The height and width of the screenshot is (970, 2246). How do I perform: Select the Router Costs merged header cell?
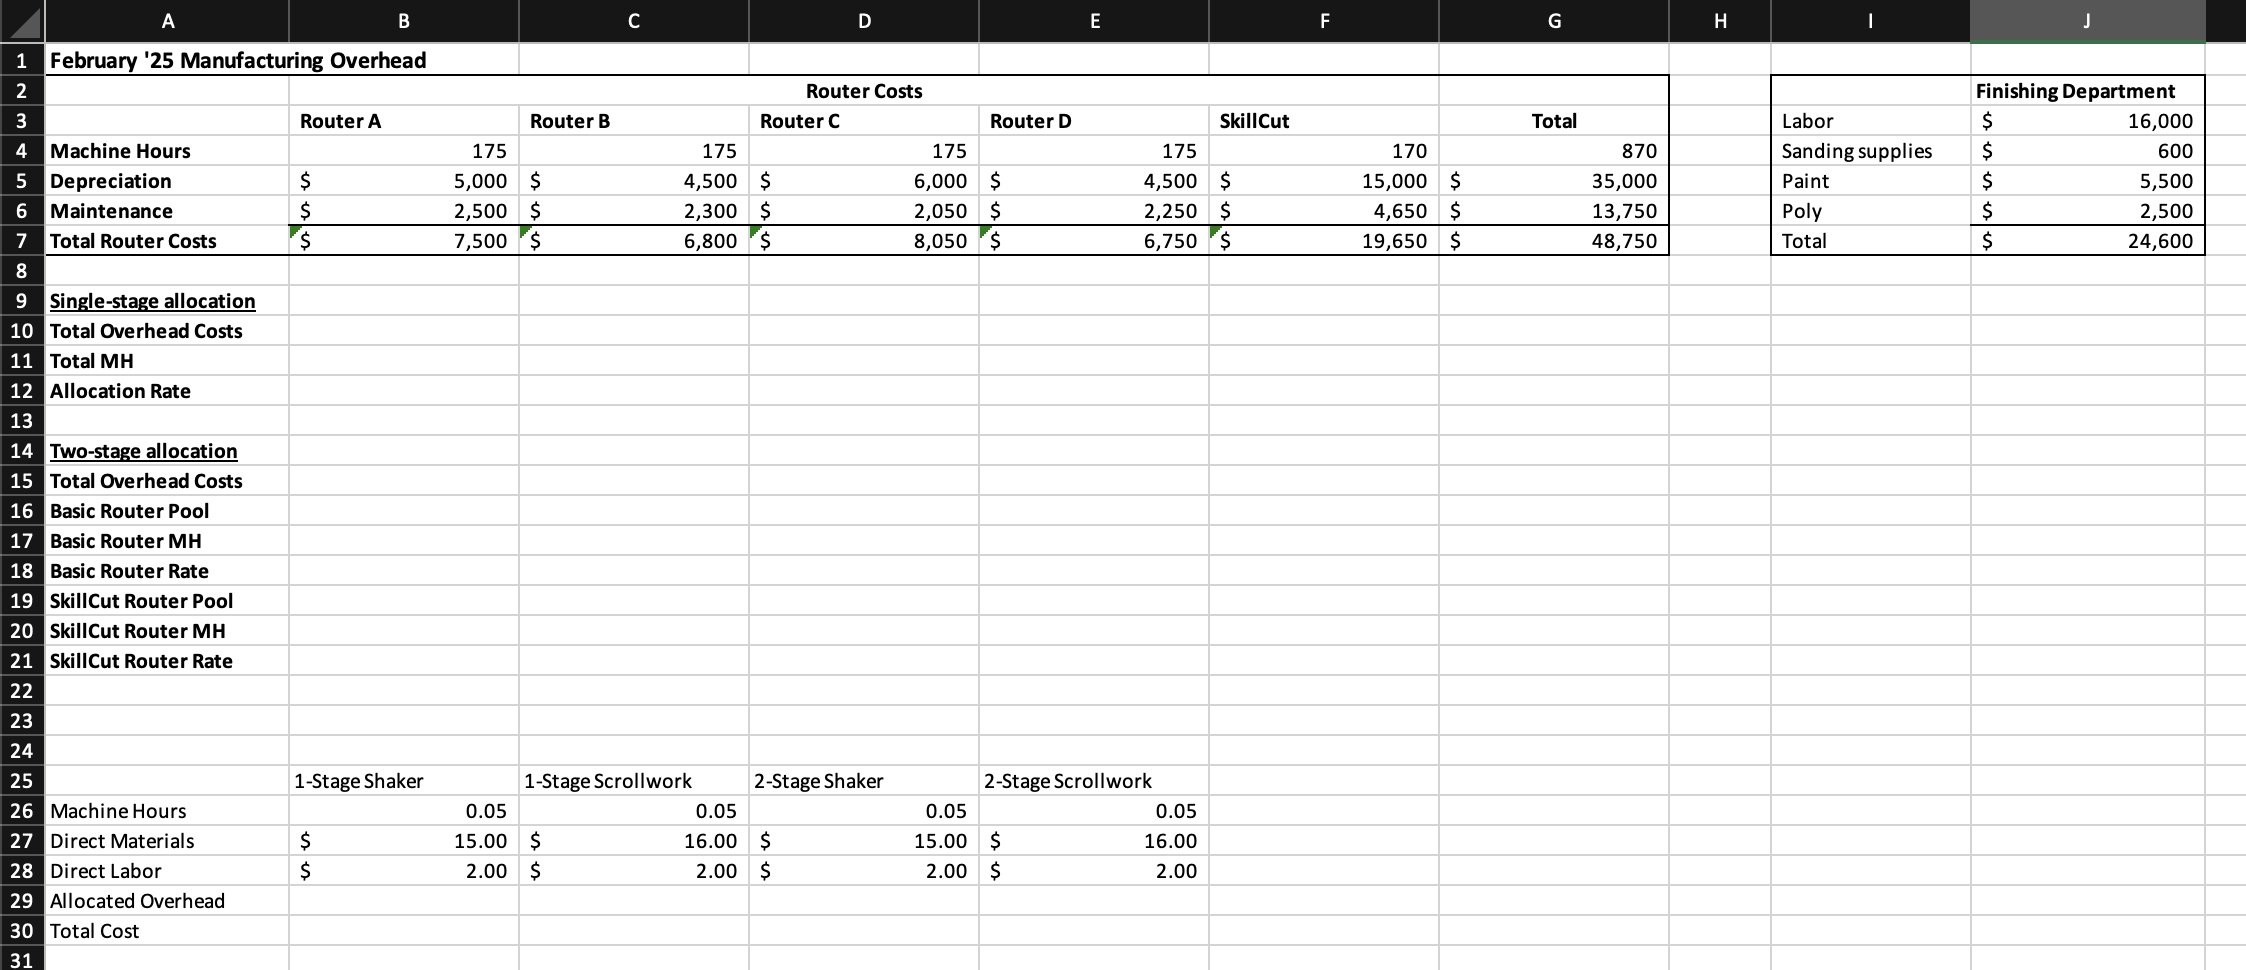863,90
